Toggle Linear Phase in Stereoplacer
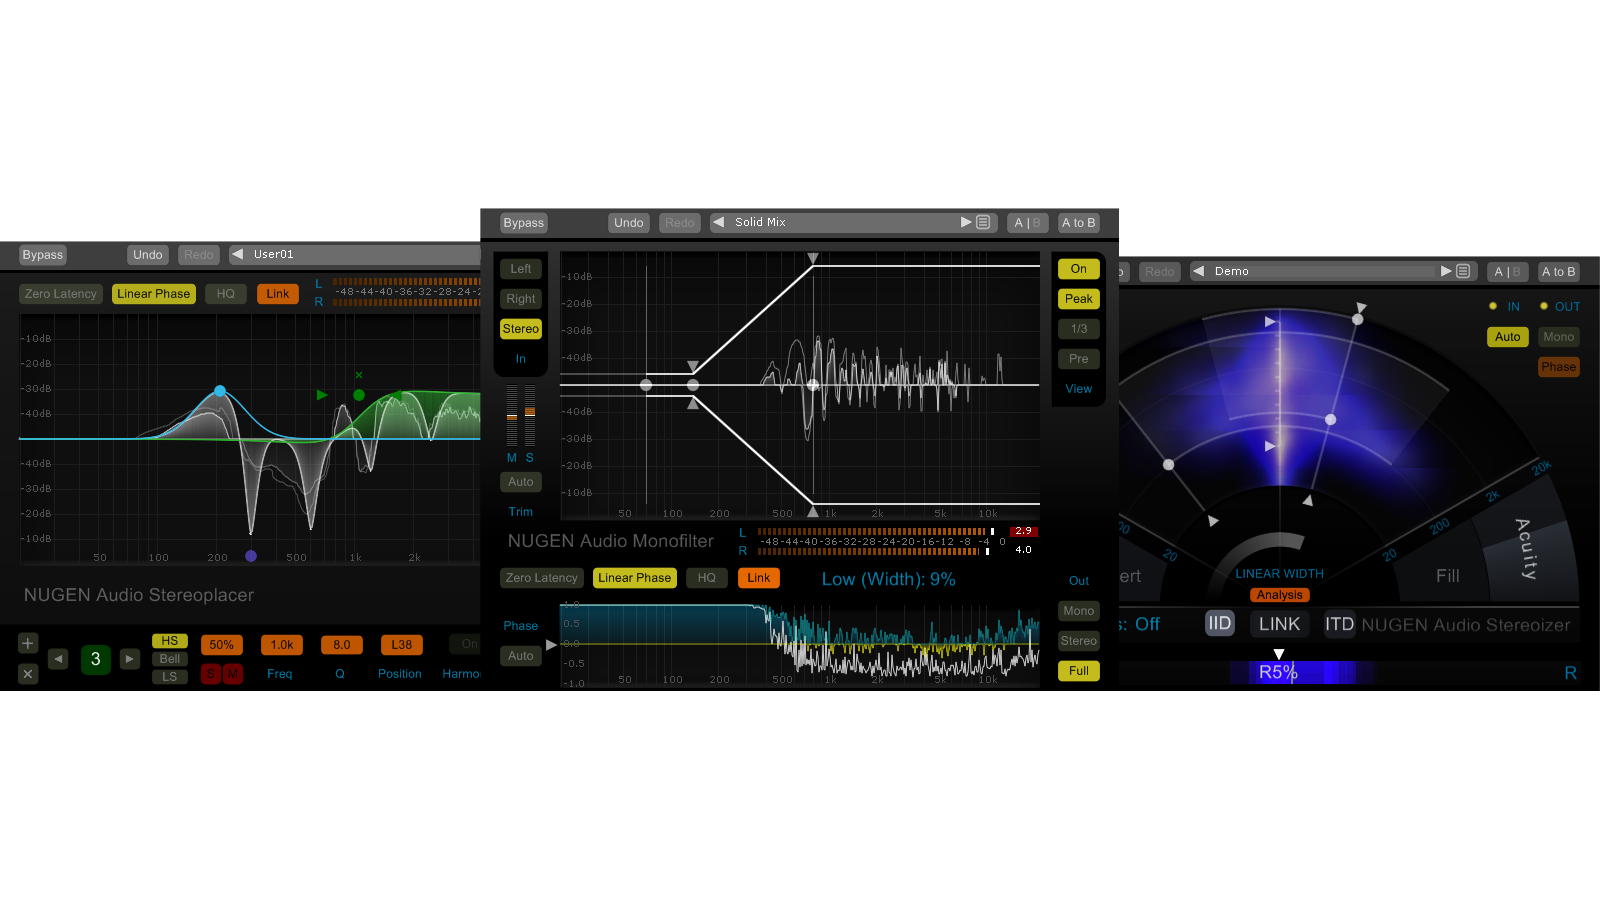Screen dimensions: 1600x900 pyautogui.click(x=153, y=294)
